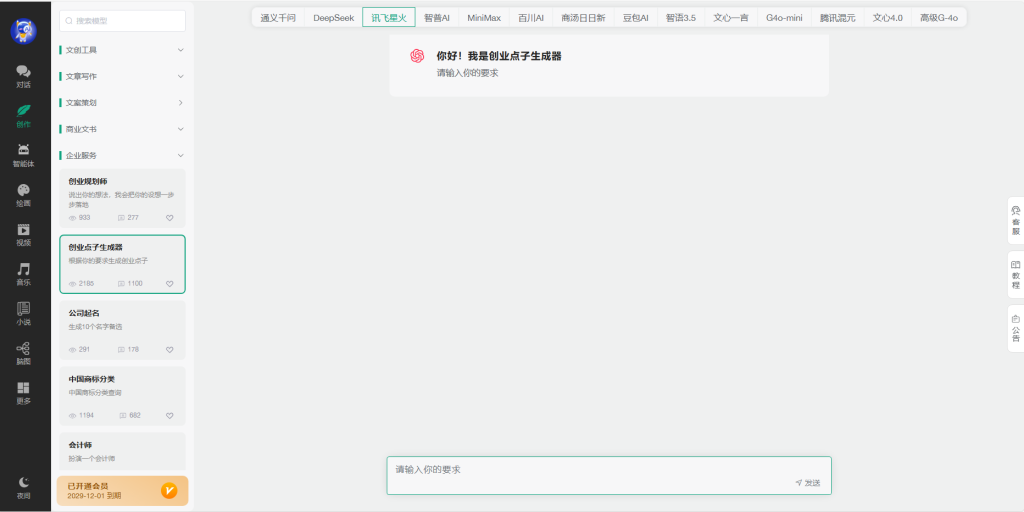The width and height of the screenshot is (1024, 512).
Task: Switch to 腾讯混元 model tab
Action: [x=838, y=18]
